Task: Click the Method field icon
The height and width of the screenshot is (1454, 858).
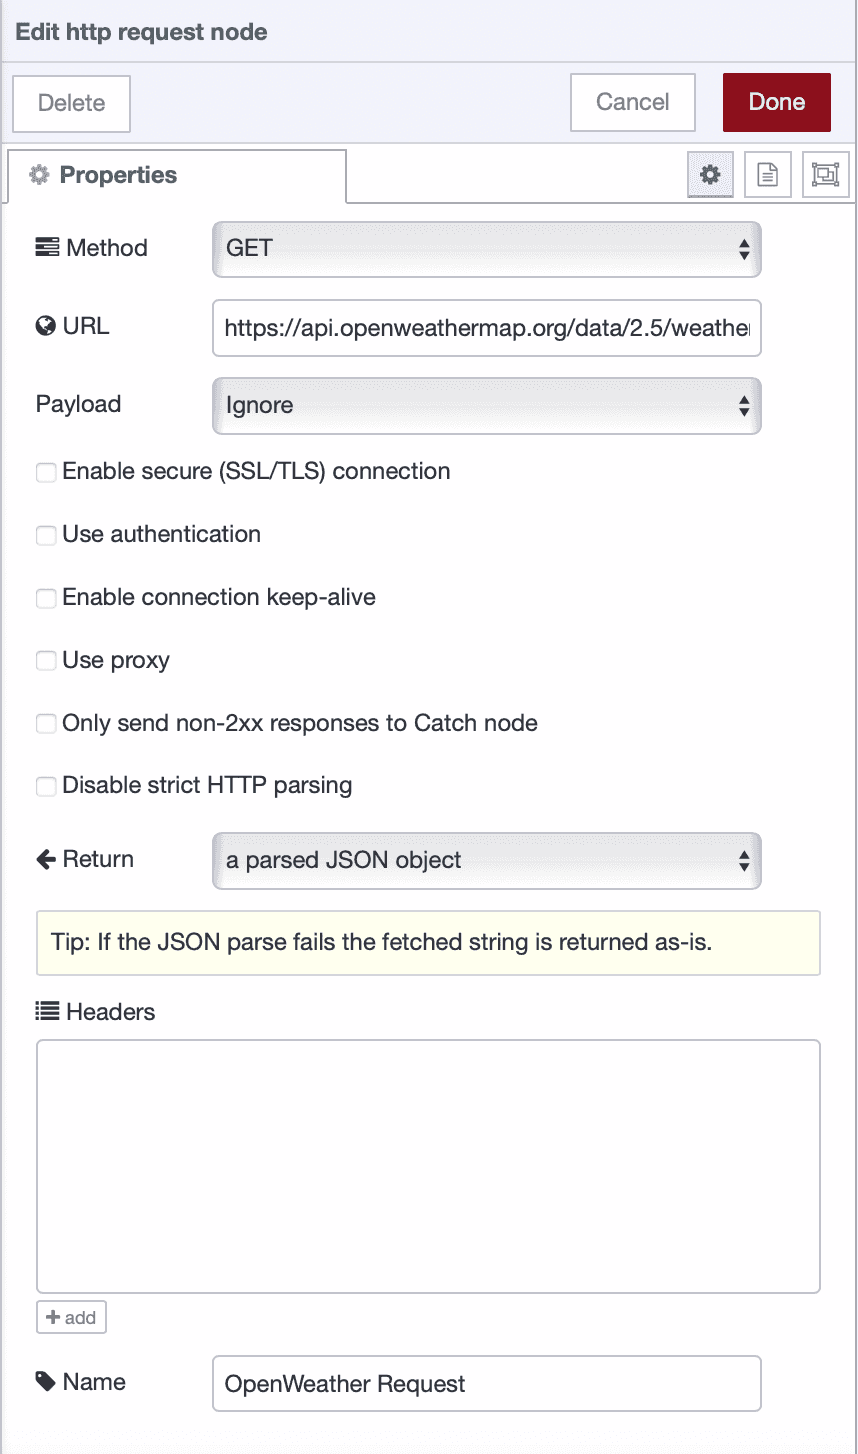Action: pyautogui.click(x=45, y=247)
